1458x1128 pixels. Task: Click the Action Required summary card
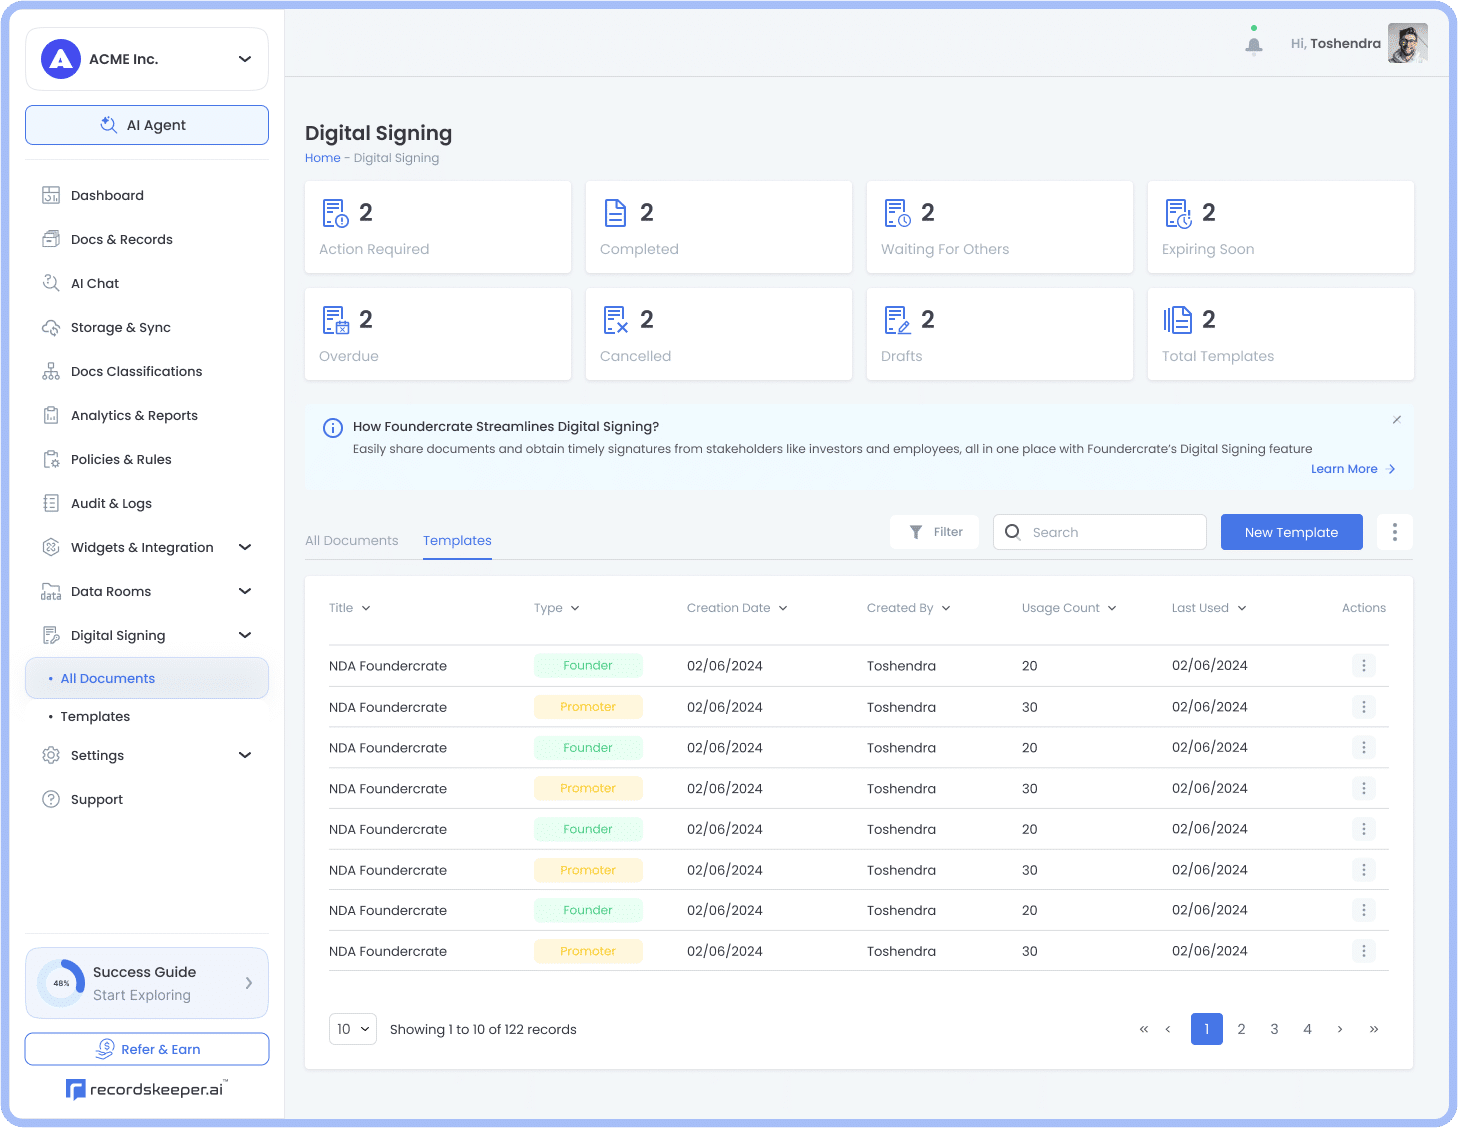(x=438, y=227)
